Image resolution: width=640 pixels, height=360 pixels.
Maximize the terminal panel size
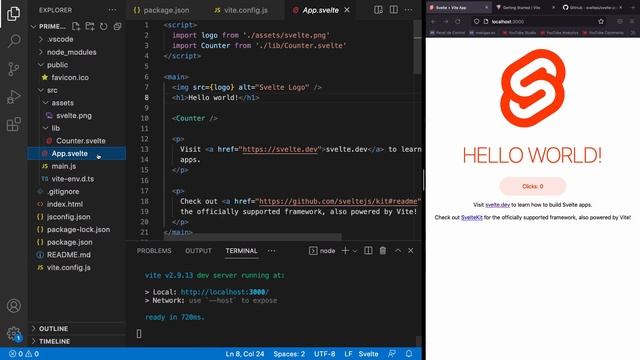[398, 251]
